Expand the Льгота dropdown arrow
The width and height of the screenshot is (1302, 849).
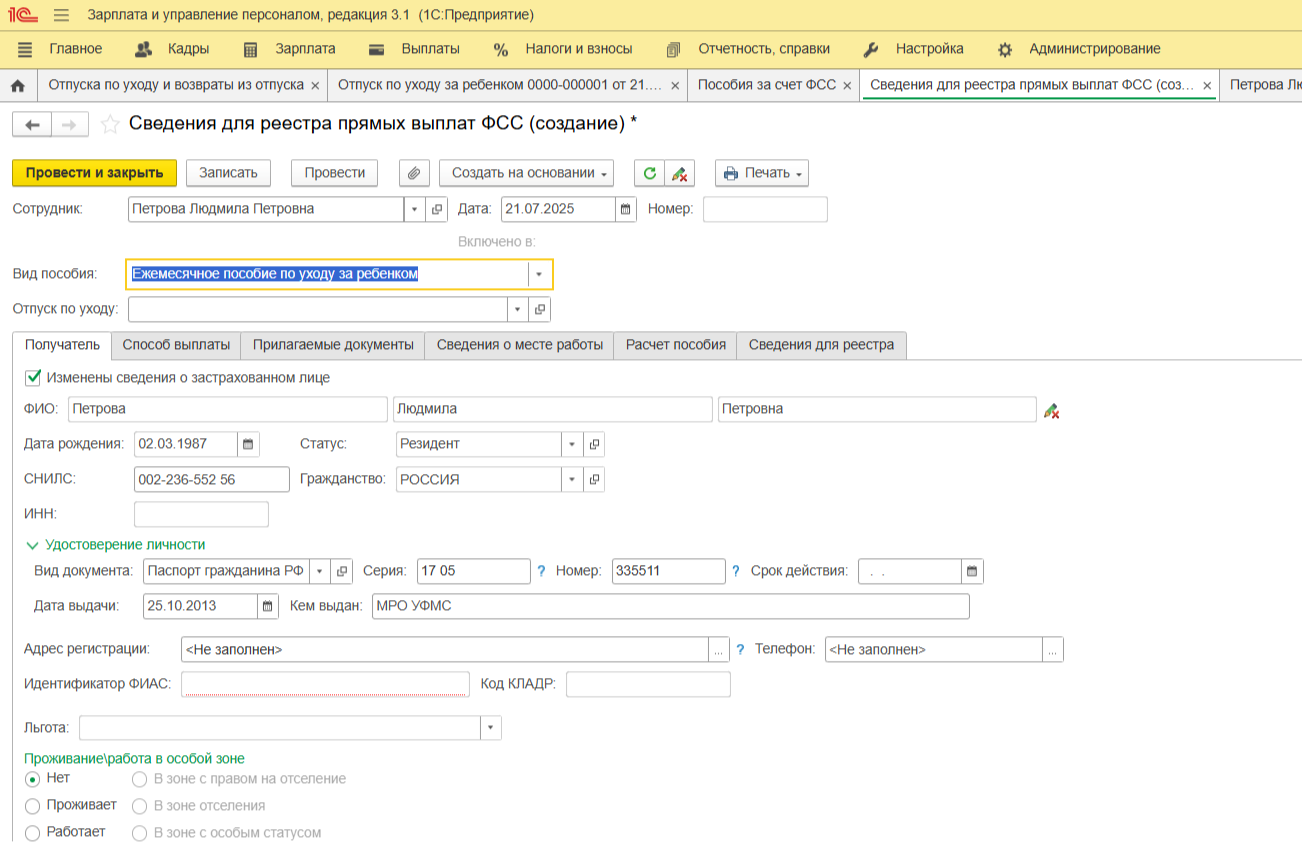coord(490,728)
